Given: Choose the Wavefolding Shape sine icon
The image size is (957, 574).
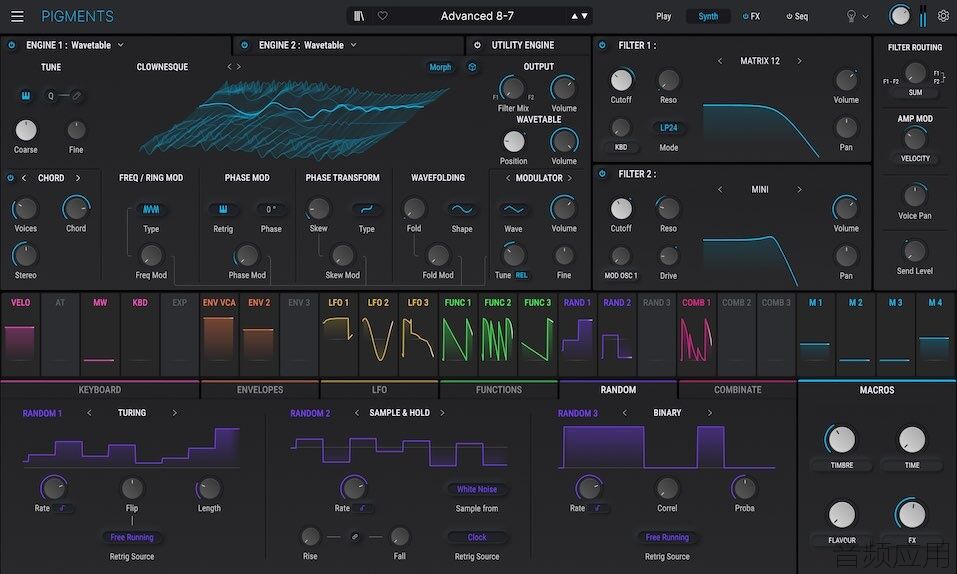Looking at the screenshot, I should 462,209.
